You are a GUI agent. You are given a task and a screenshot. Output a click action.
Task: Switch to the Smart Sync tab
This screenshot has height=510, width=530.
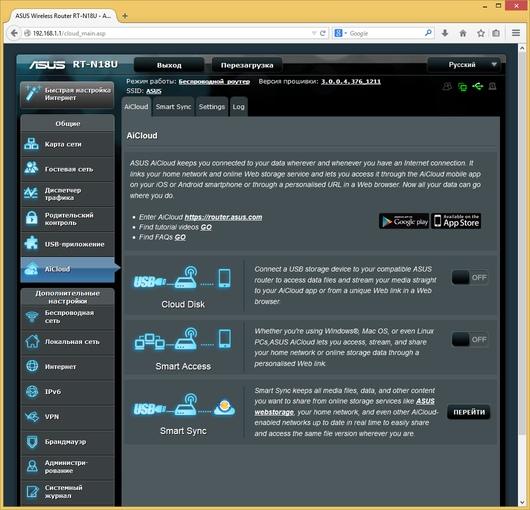pos(173,107)
